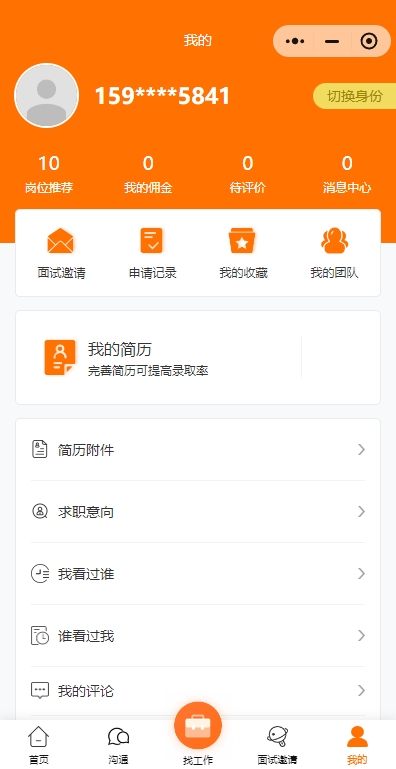Image resolution: width=396 pixels, height=769 pixels.
Task: Click the 我的评论 speech bubble icon
Action: [x=40, y=691]
